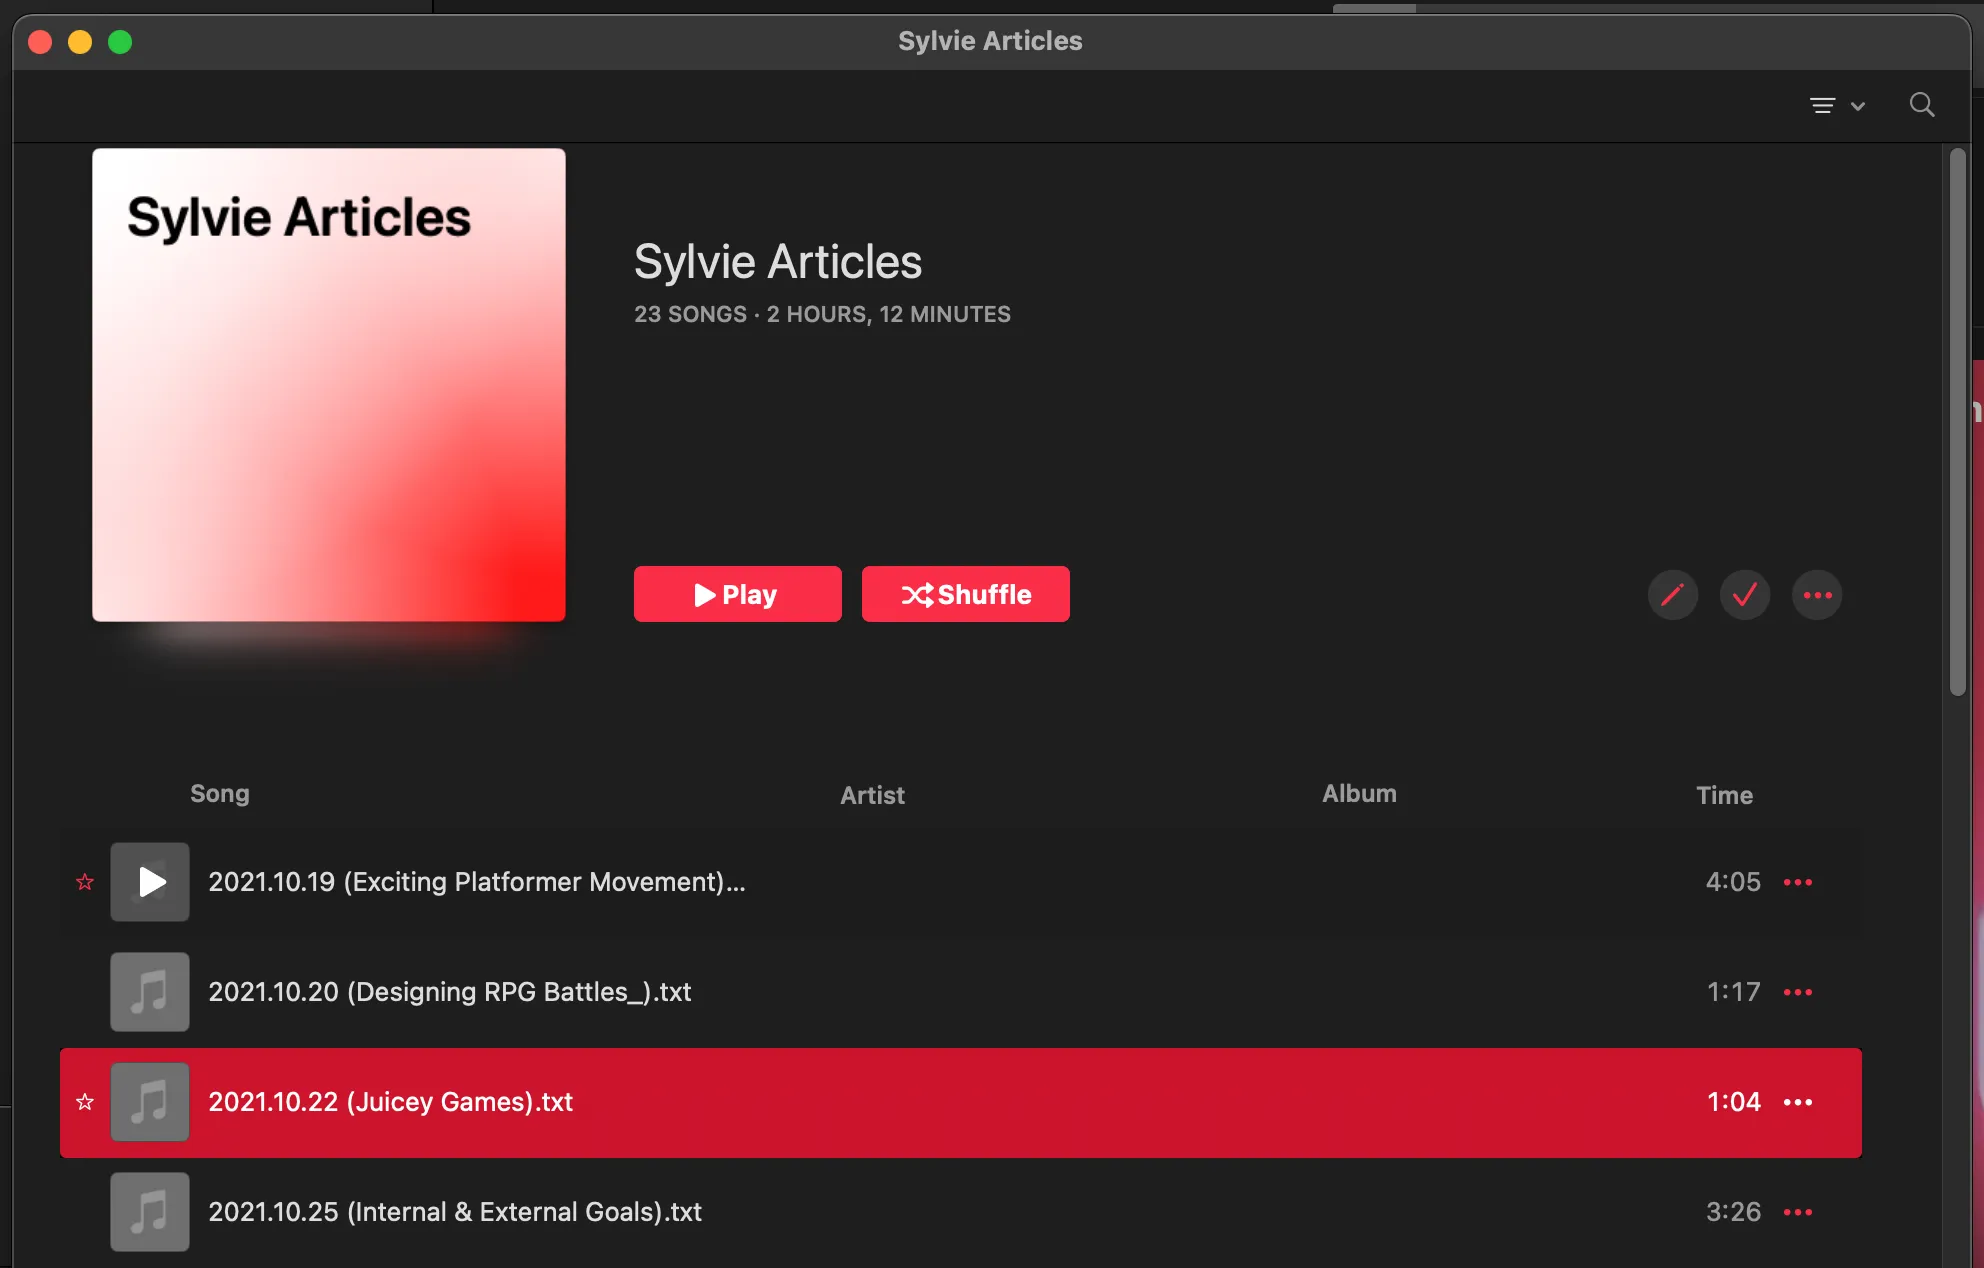Click the music note artwork for Designing RPG Battles
The height and width of the screenshot is (1268, 1984).
pyautogui.click(x=150, y=992)
